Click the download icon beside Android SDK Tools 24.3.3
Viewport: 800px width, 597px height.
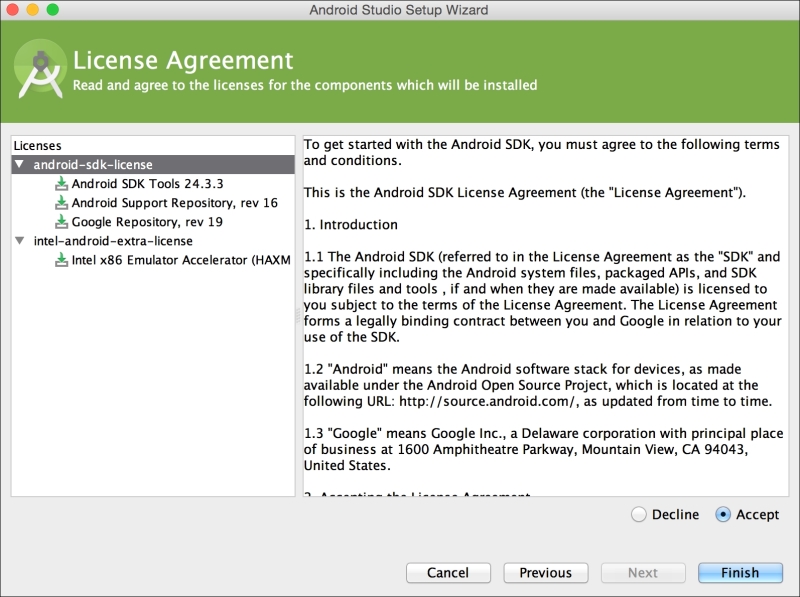point(62,184)
